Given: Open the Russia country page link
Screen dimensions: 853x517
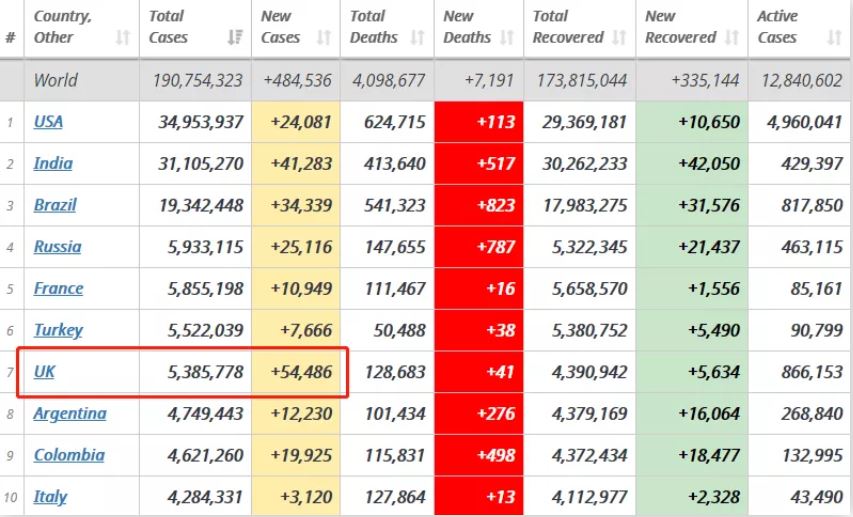Looking at the screenshot, I should tap(57, 247).
